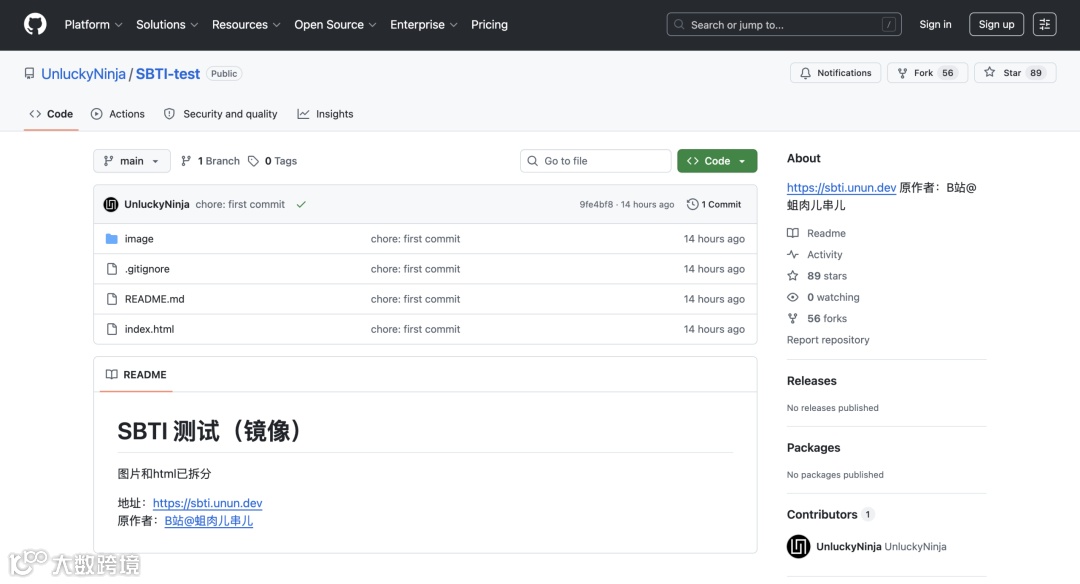Open the .gitignore file

[x=147, y=269]
